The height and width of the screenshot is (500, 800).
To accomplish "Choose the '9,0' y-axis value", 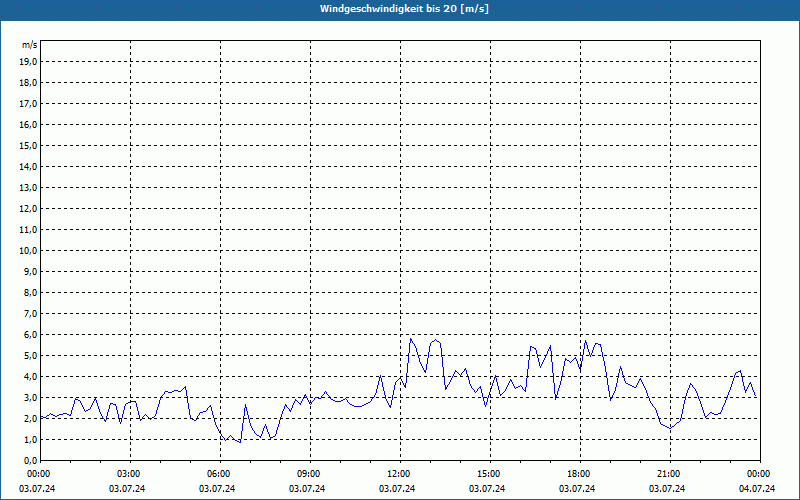I will pos(31,271).
